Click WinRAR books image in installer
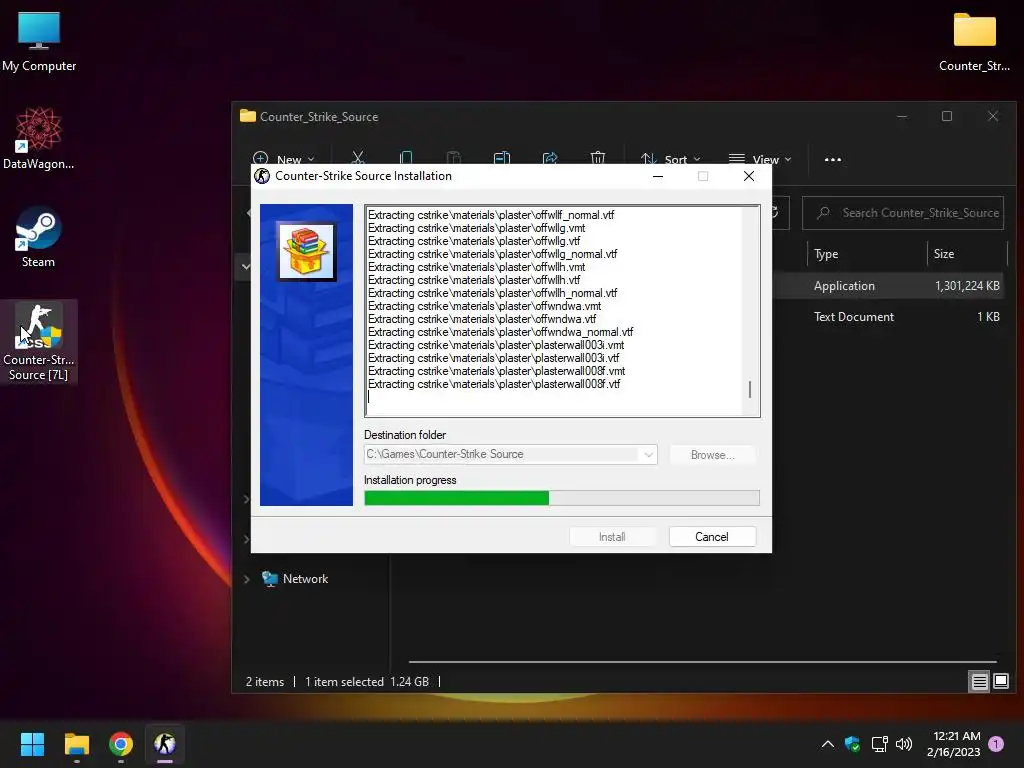 point(306,252)
